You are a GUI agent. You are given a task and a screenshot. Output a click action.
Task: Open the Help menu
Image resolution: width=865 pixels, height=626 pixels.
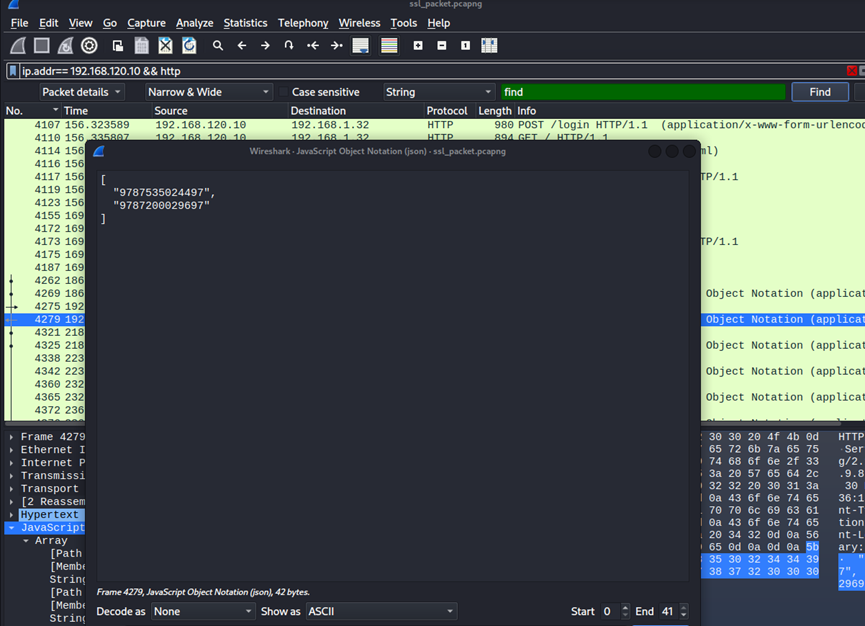(439, 23)
